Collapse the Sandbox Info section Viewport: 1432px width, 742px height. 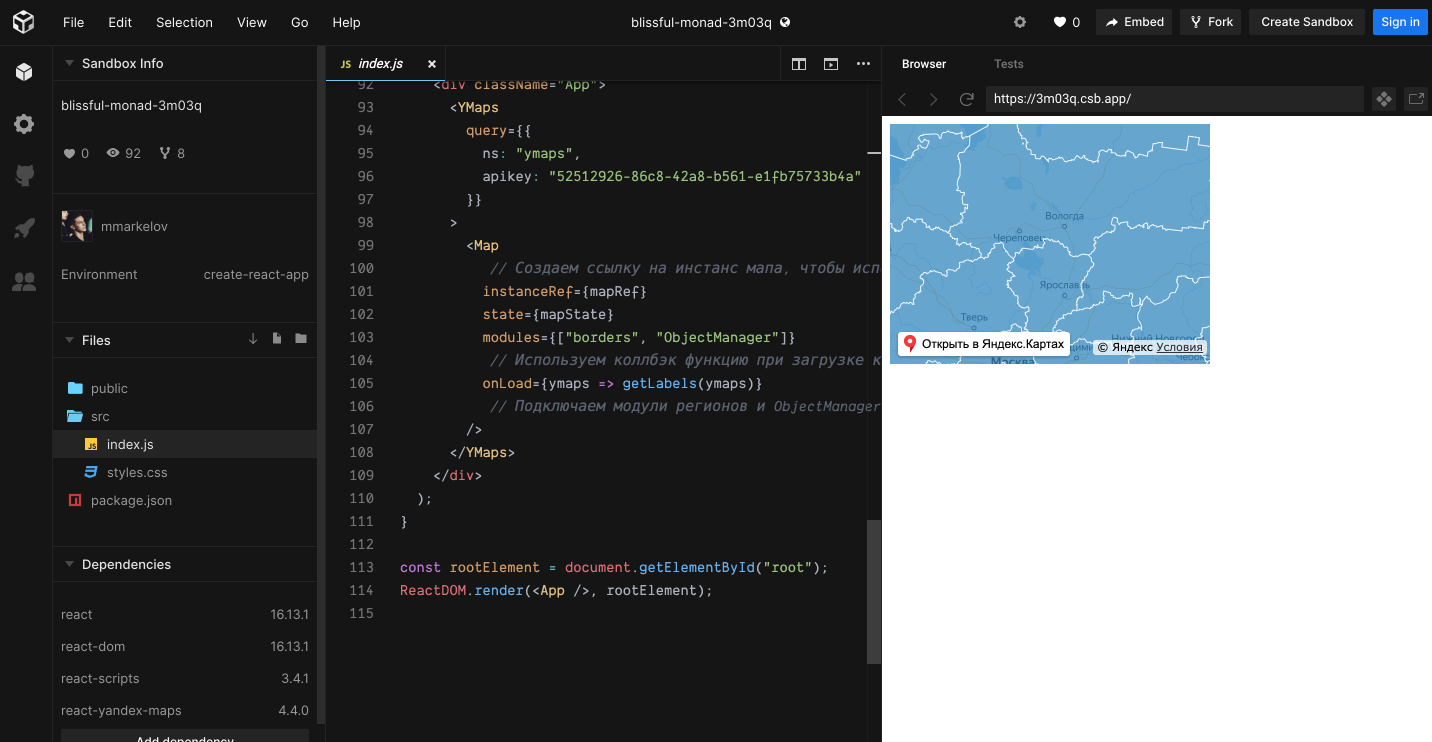68,61
